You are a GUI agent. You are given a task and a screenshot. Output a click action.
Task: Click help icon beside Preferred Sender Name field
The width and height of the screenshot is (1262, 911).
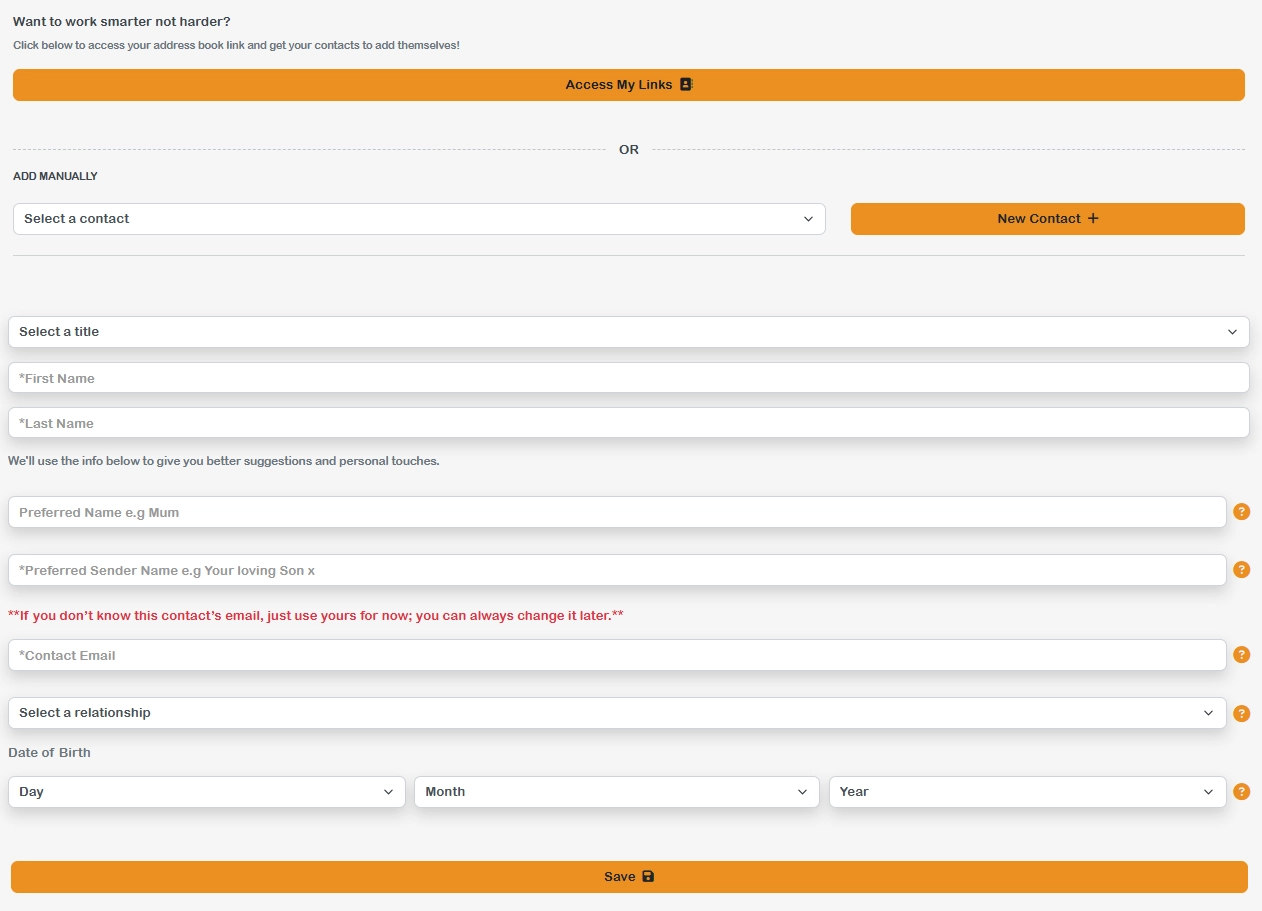1241,570
